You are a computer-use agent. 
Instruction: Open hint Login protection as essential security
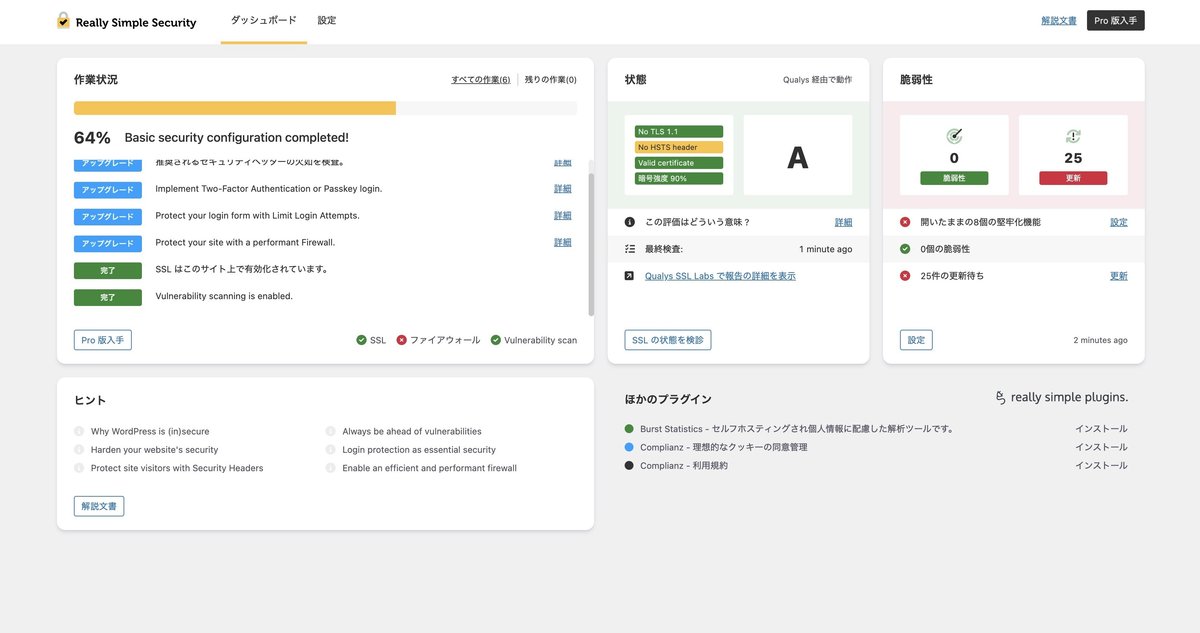[419, 450]
